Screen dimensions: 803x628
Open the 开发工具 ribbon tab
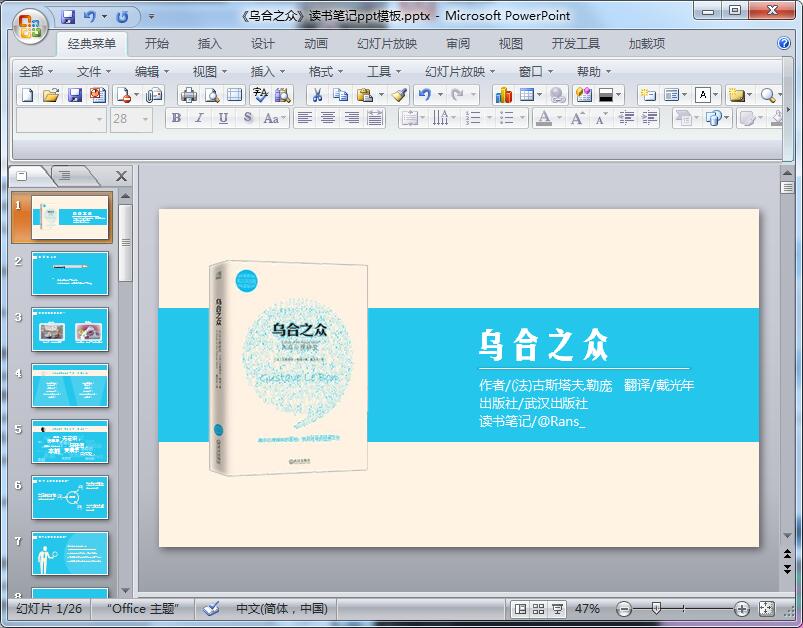pyautogui.click(x=576, y=44)
